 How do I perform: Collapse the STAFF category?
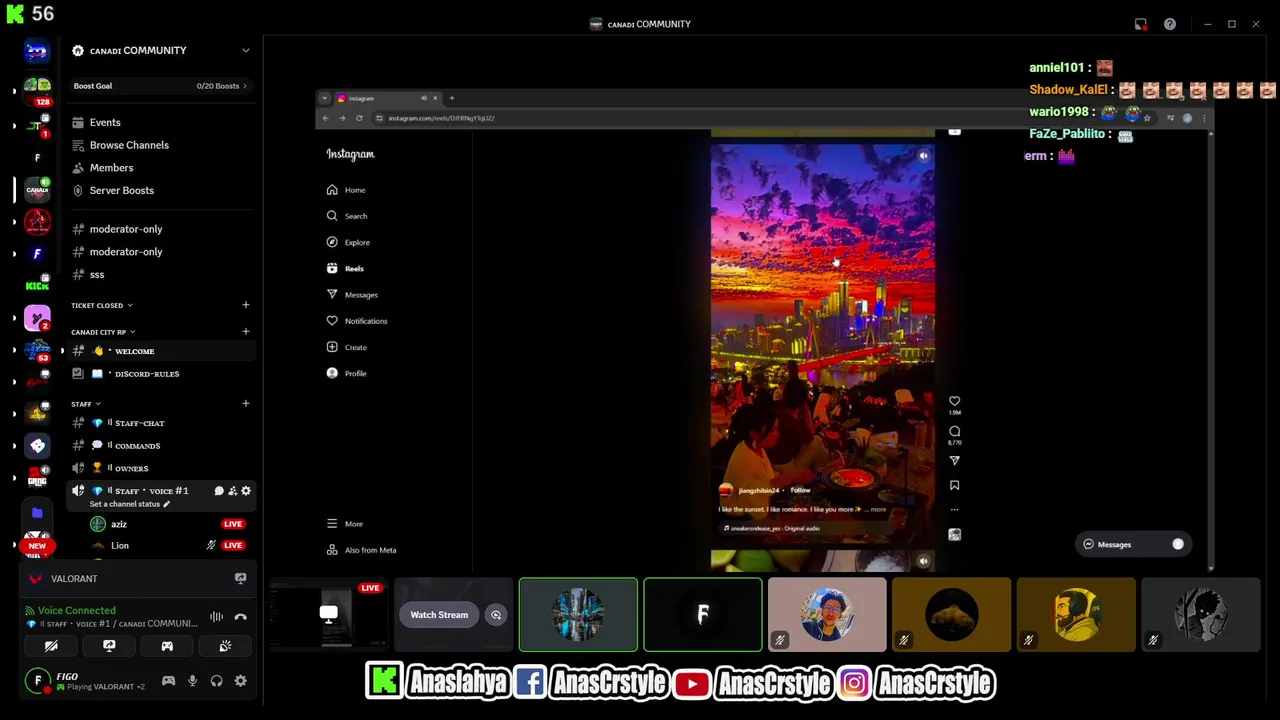(x=85, y=404)
